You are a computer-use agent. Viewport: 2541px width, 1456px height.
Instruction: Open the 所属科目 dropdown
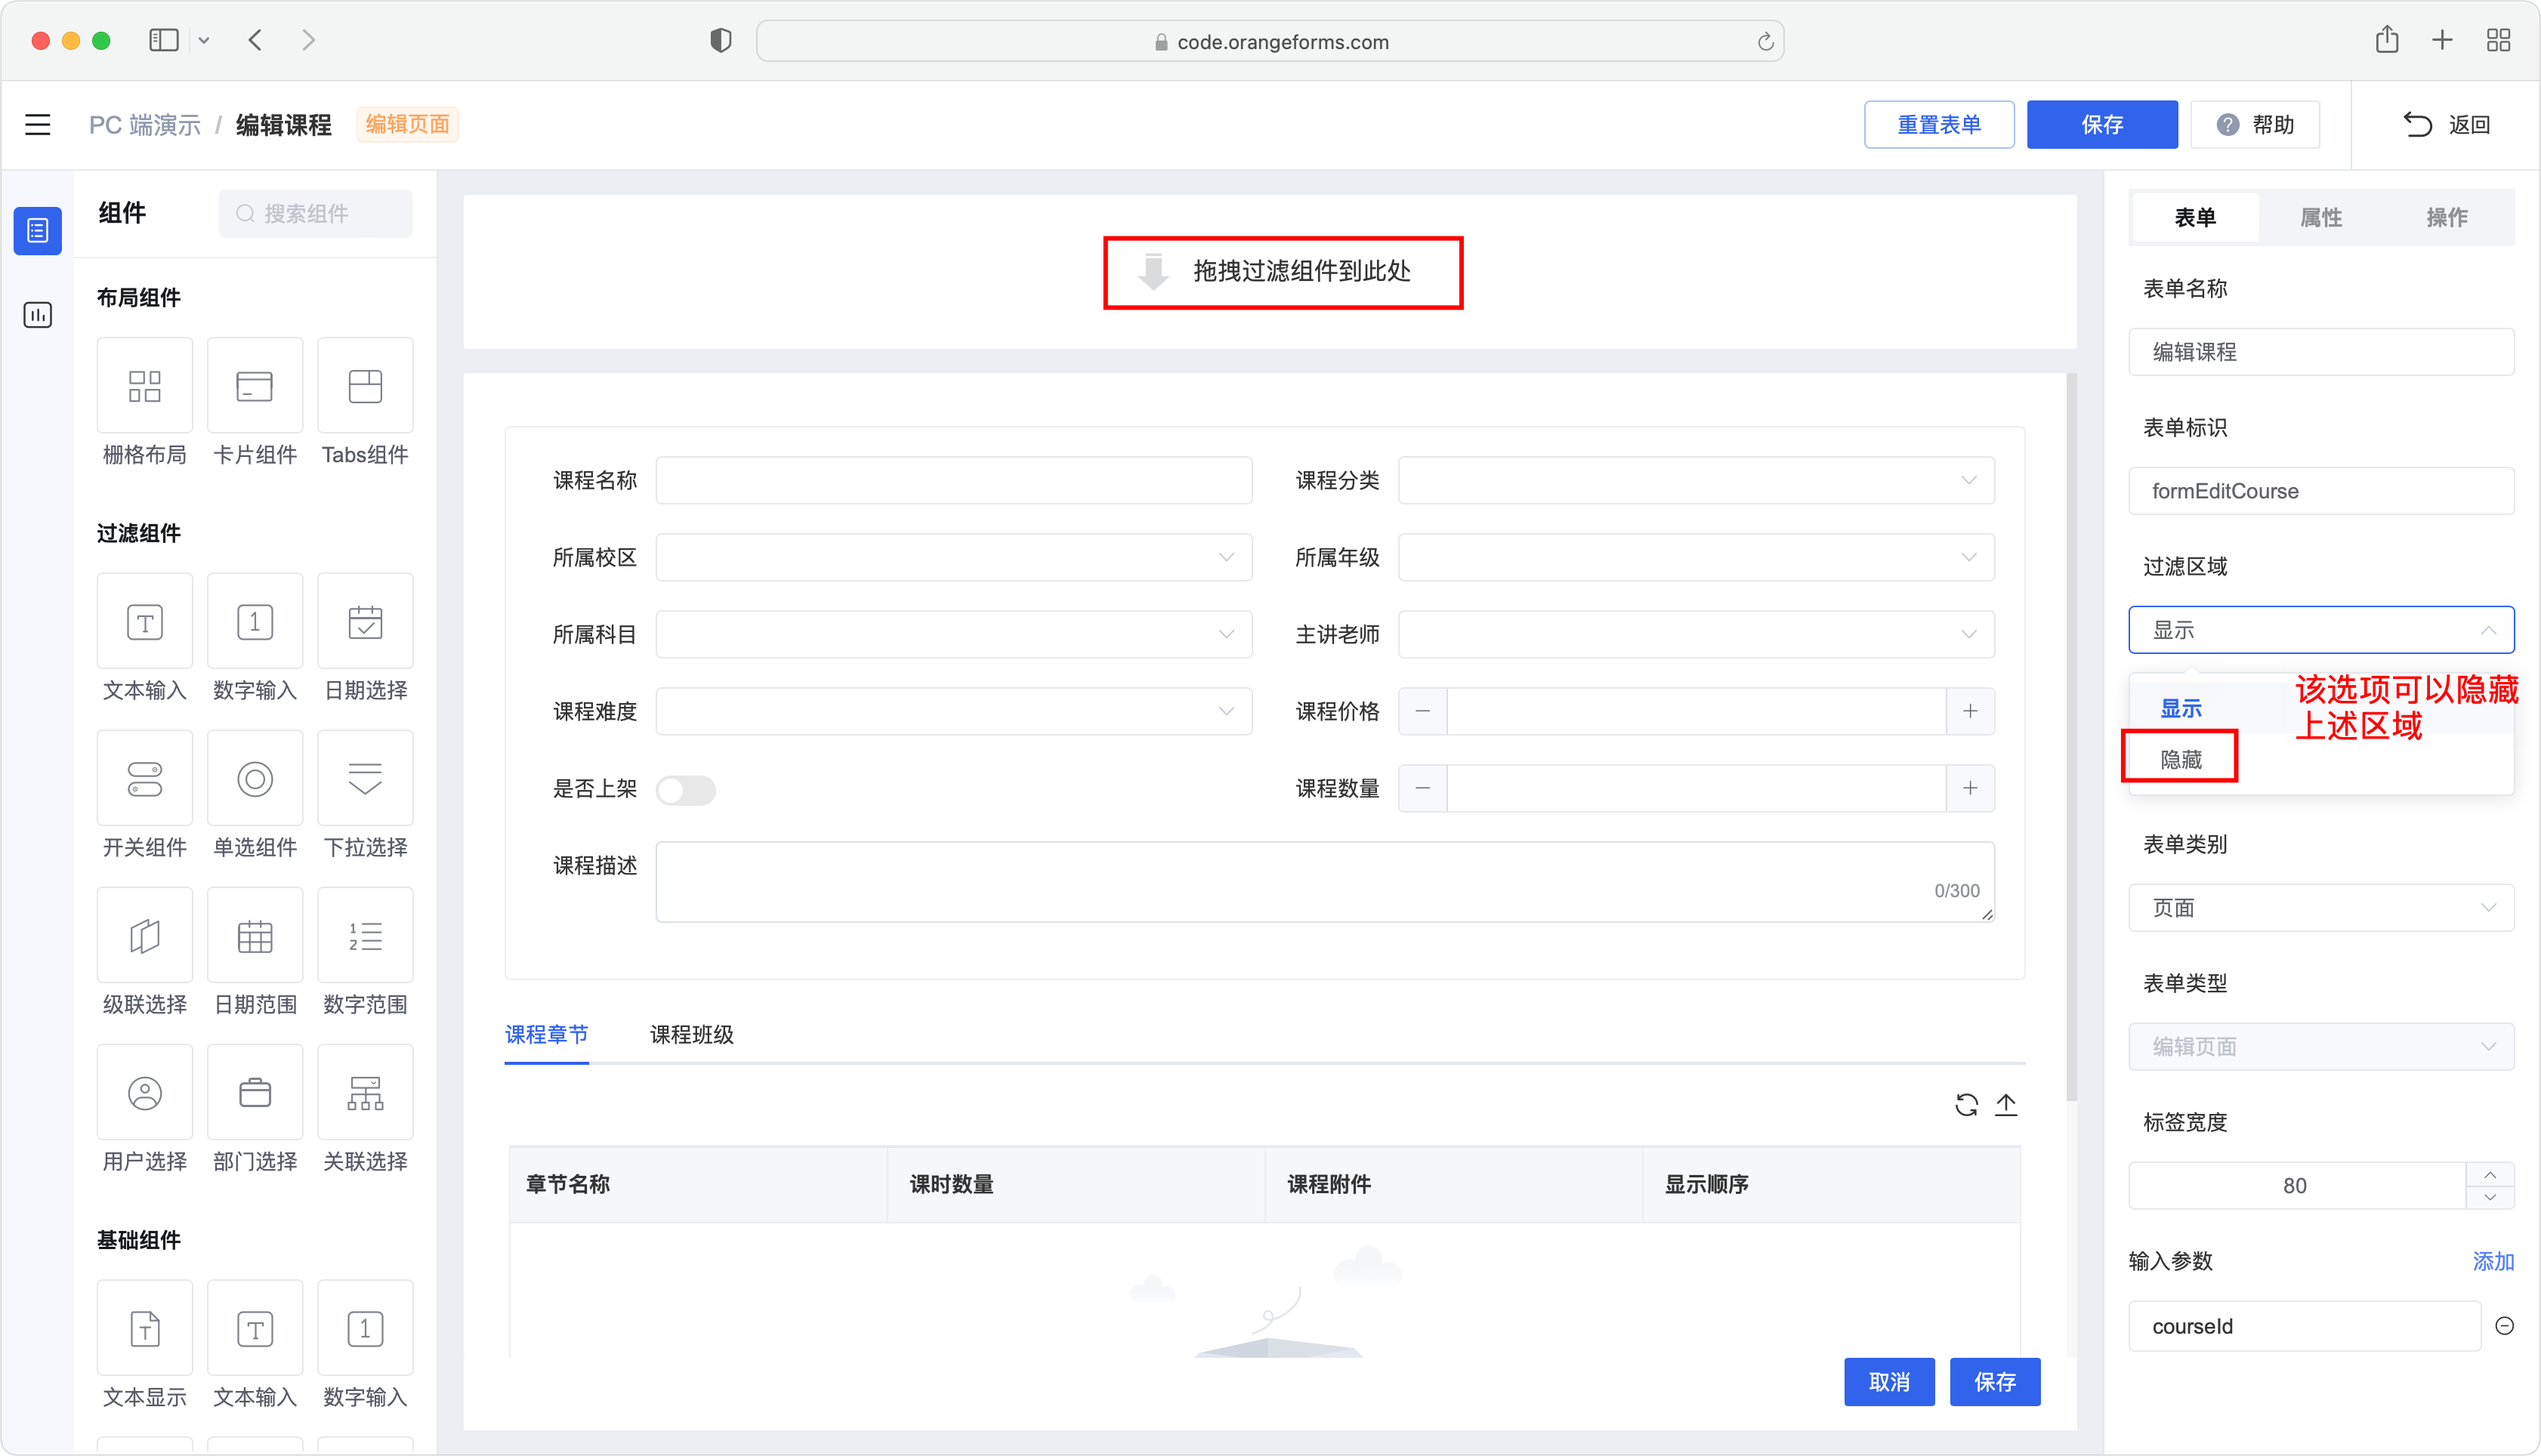click(x=954, y=635)
